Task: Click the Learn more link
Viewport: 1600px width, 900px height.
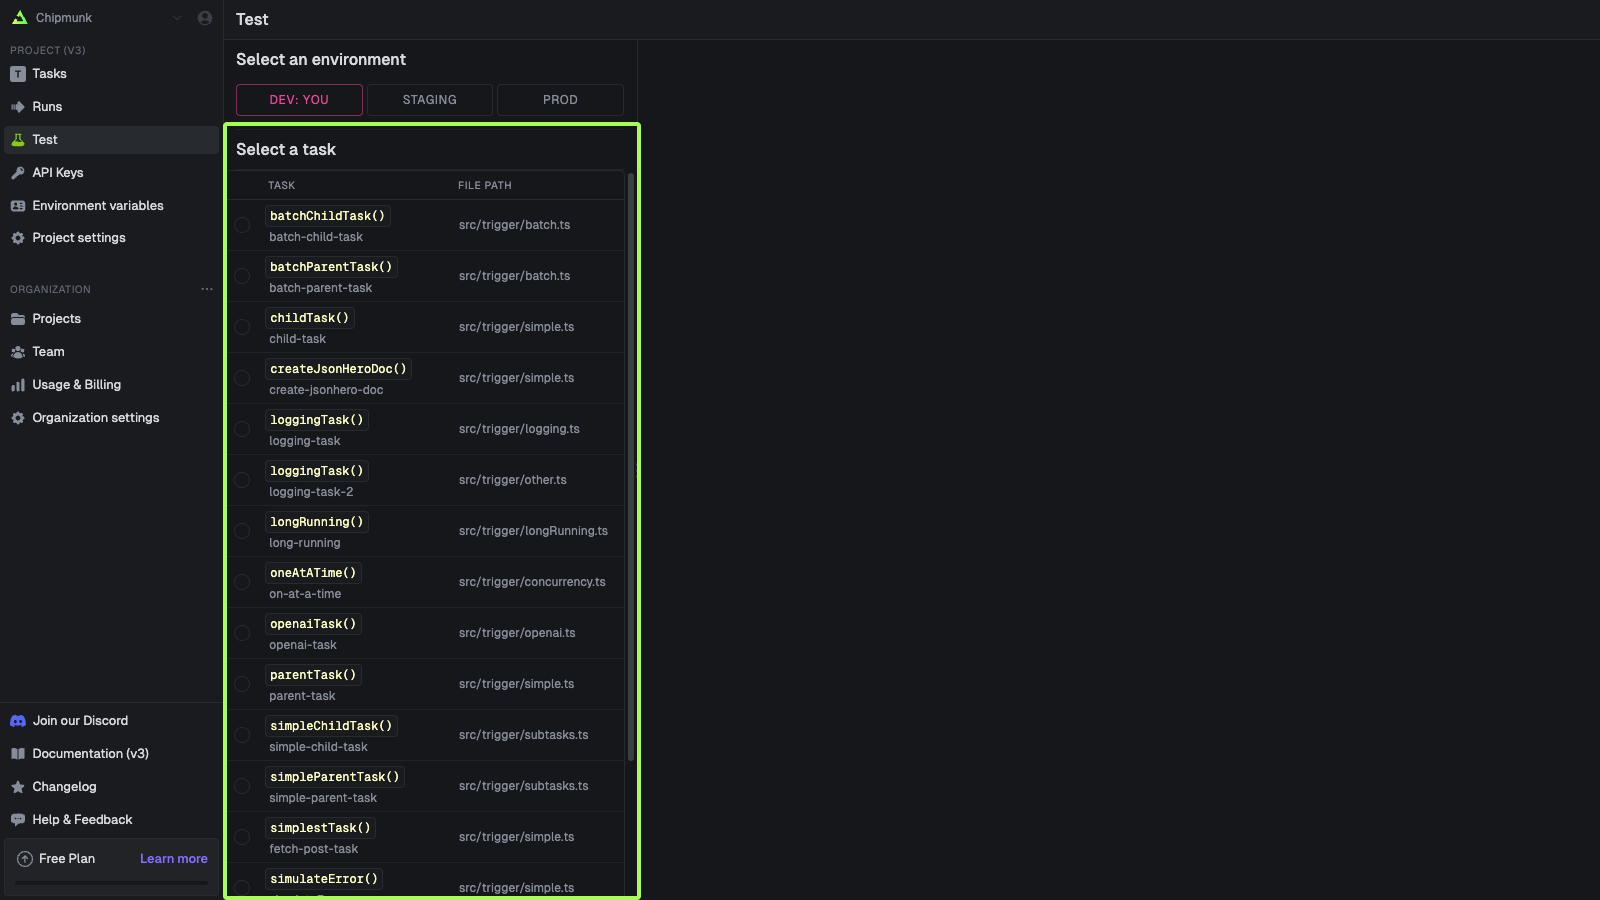Action: (x=173, y=858)
